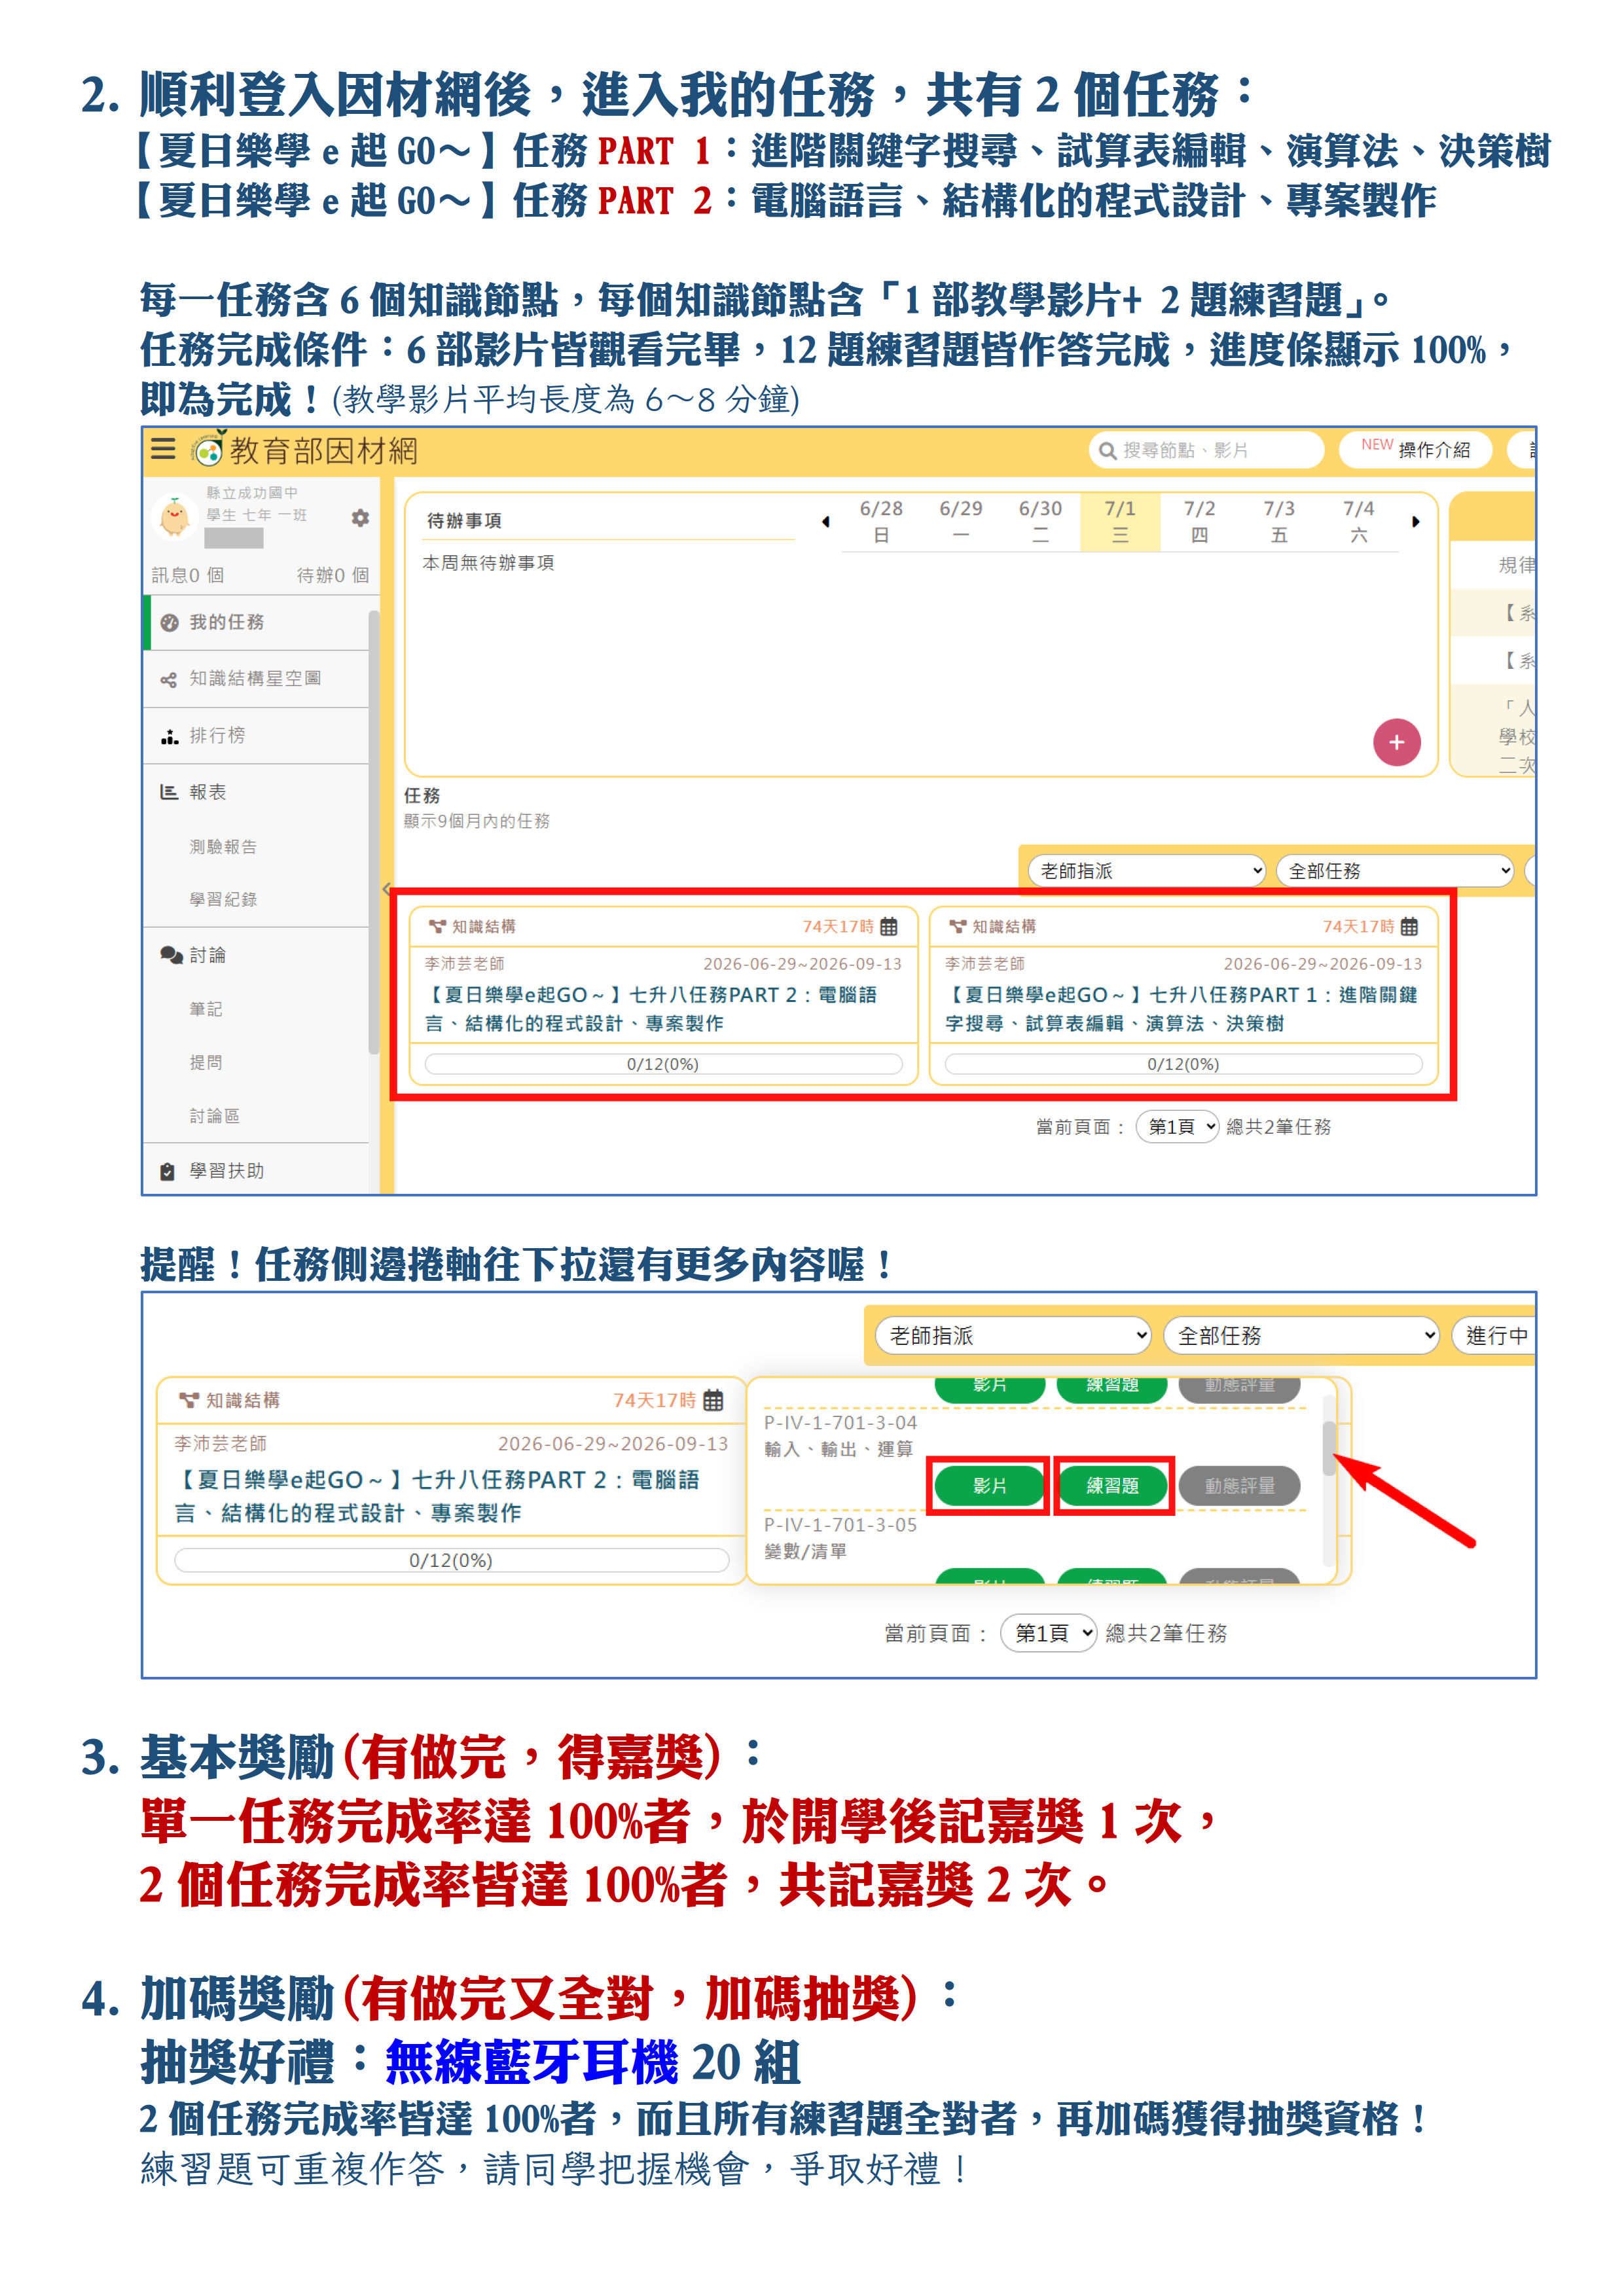The width and height of the screenshot is (1624, 2296).
Task: Select date 7/2 四 in calendar
Action: tap(1199, 522)
